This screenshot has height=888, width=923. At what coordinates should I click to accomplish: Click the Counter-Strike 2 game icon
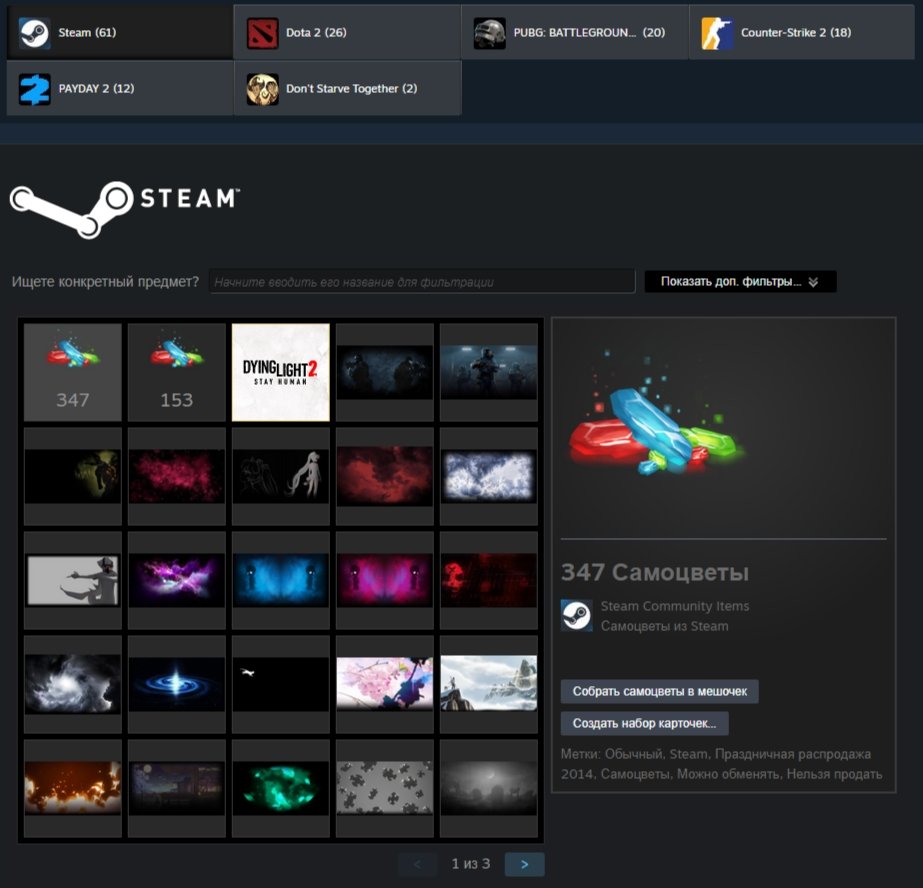pyautogui.click(x=717, y=33)
